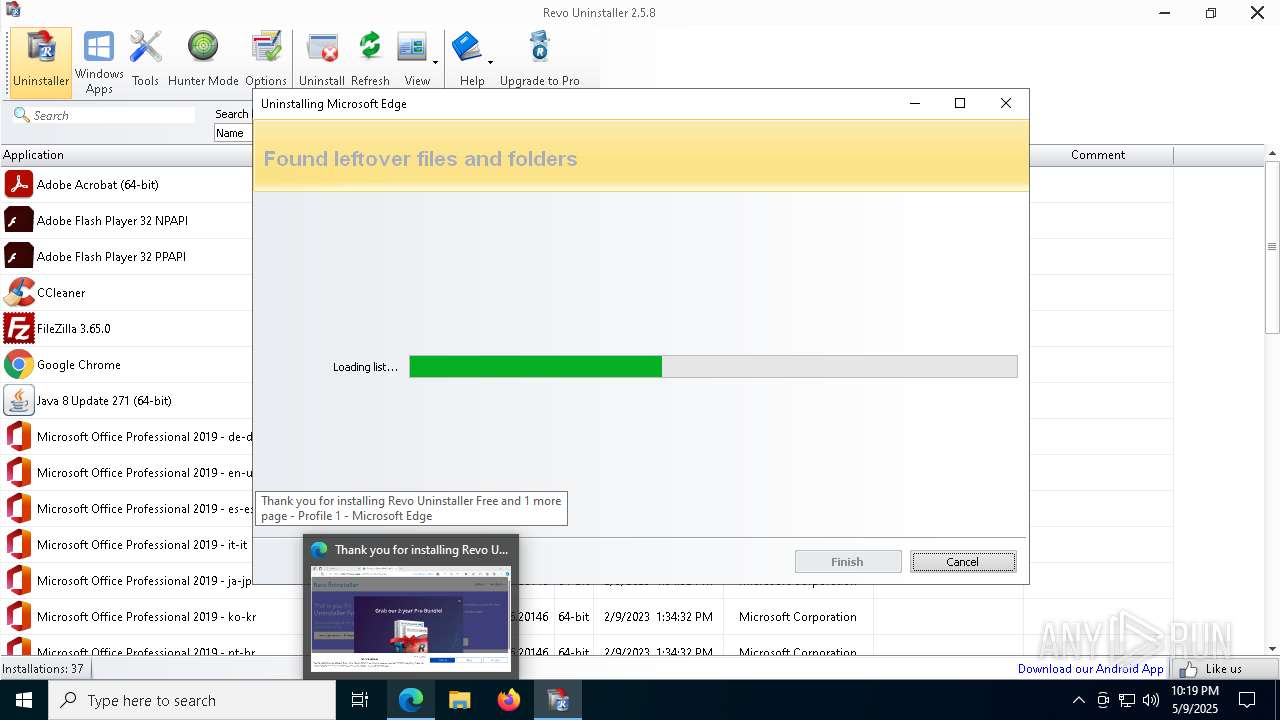Open the Windows Start menu
This screenshot has width=1280, height=720.
click(x=24, y=700)
